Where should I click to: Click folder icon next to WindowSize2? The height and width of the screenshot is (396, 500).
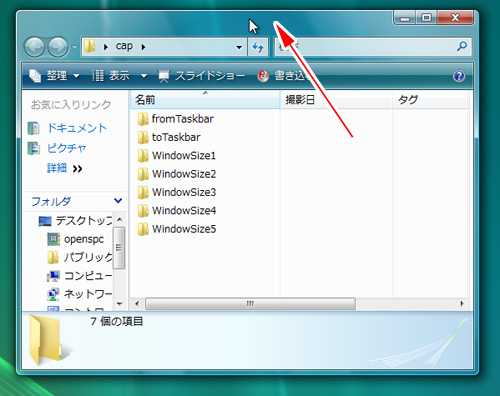(x=143, y=174)
